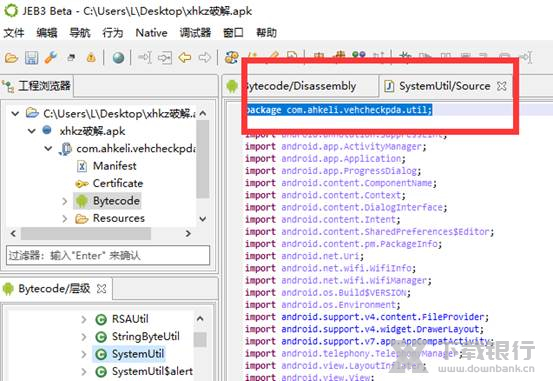The height and width of the screenshot is (381, 553).
Task: Expand the Bytecode node in project tree
Action: 65,201
